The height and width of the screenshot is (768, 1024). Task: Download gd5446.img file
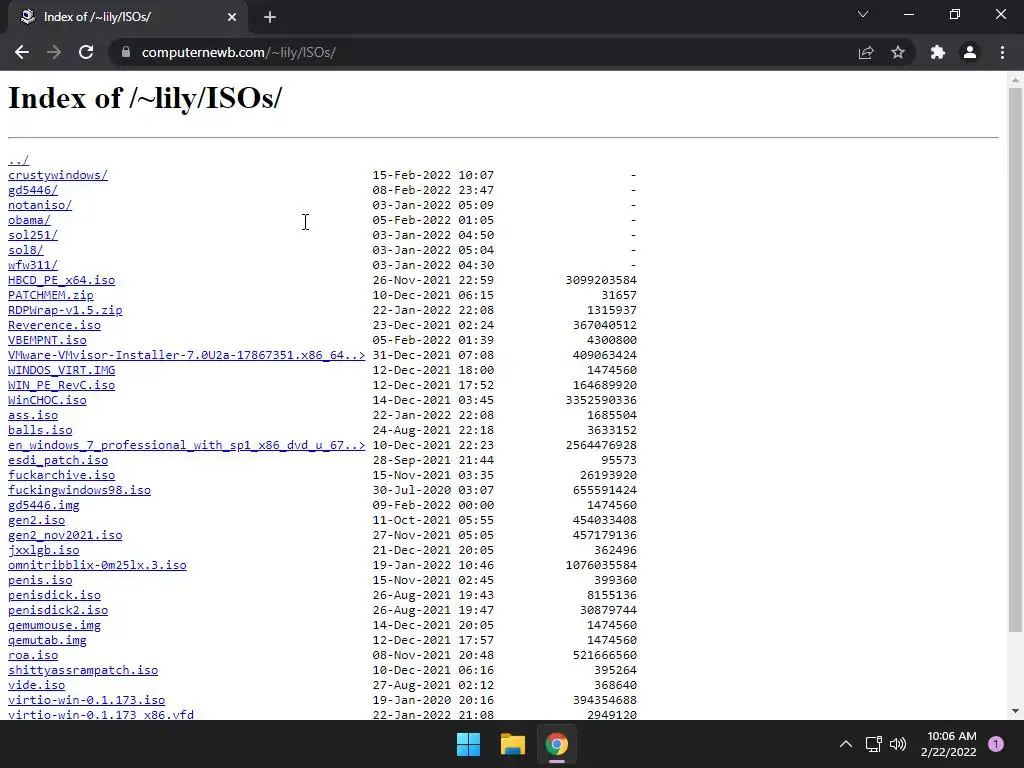[x=43, y=505]
